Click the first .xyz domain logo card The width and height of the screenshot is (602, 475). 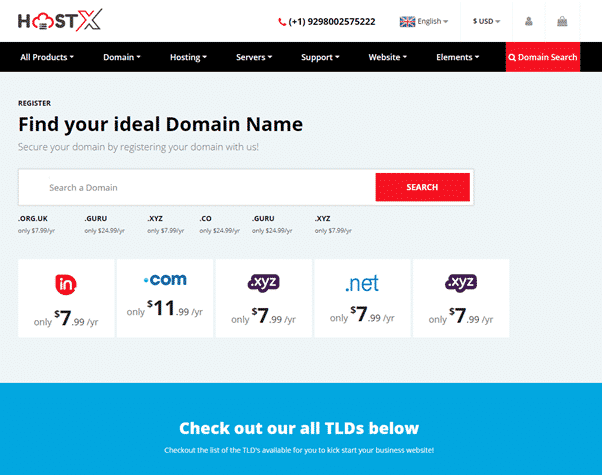(262, 298)
